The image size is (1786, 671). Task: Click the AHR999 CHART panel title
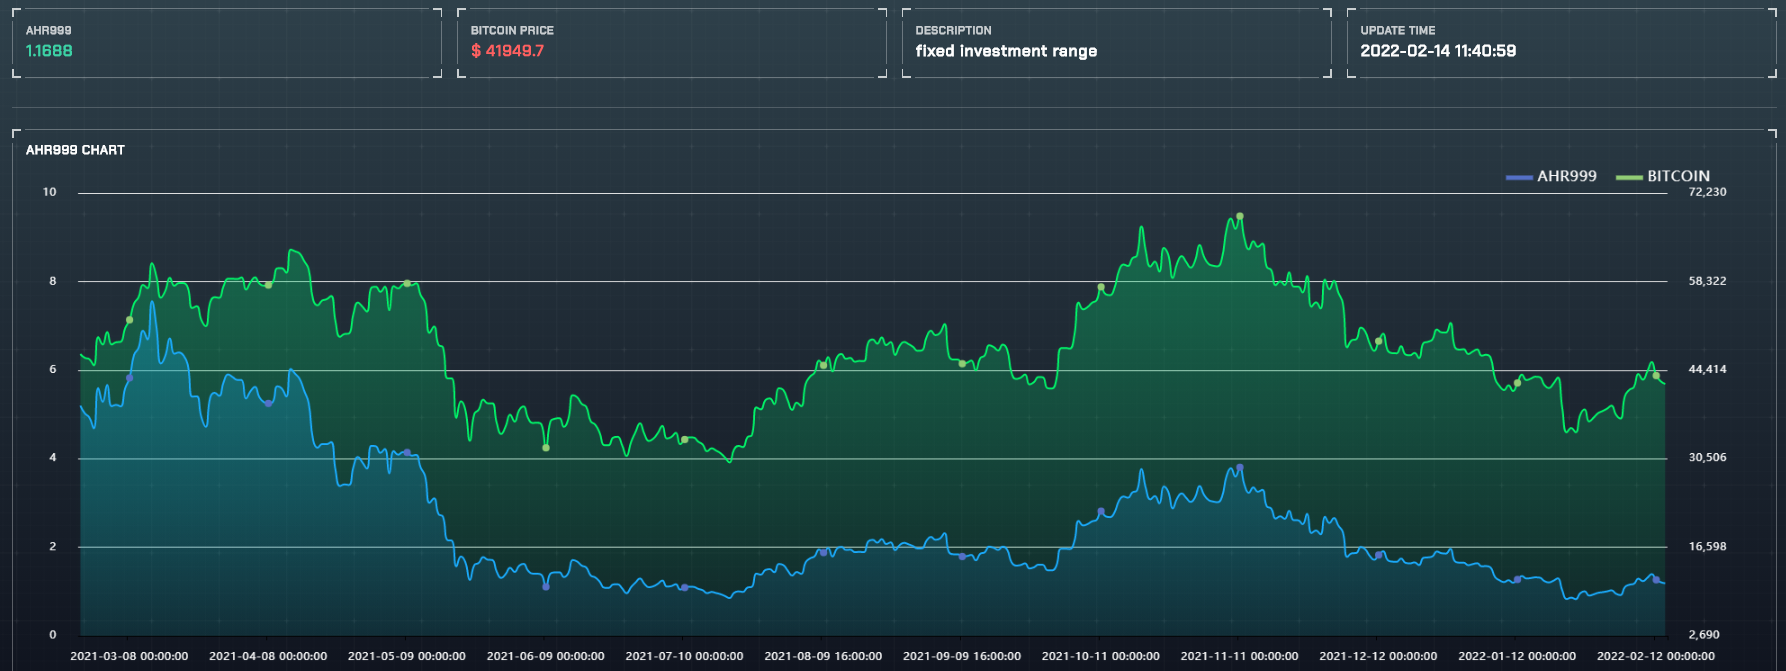pyautogui.click(x=75, y=150)
